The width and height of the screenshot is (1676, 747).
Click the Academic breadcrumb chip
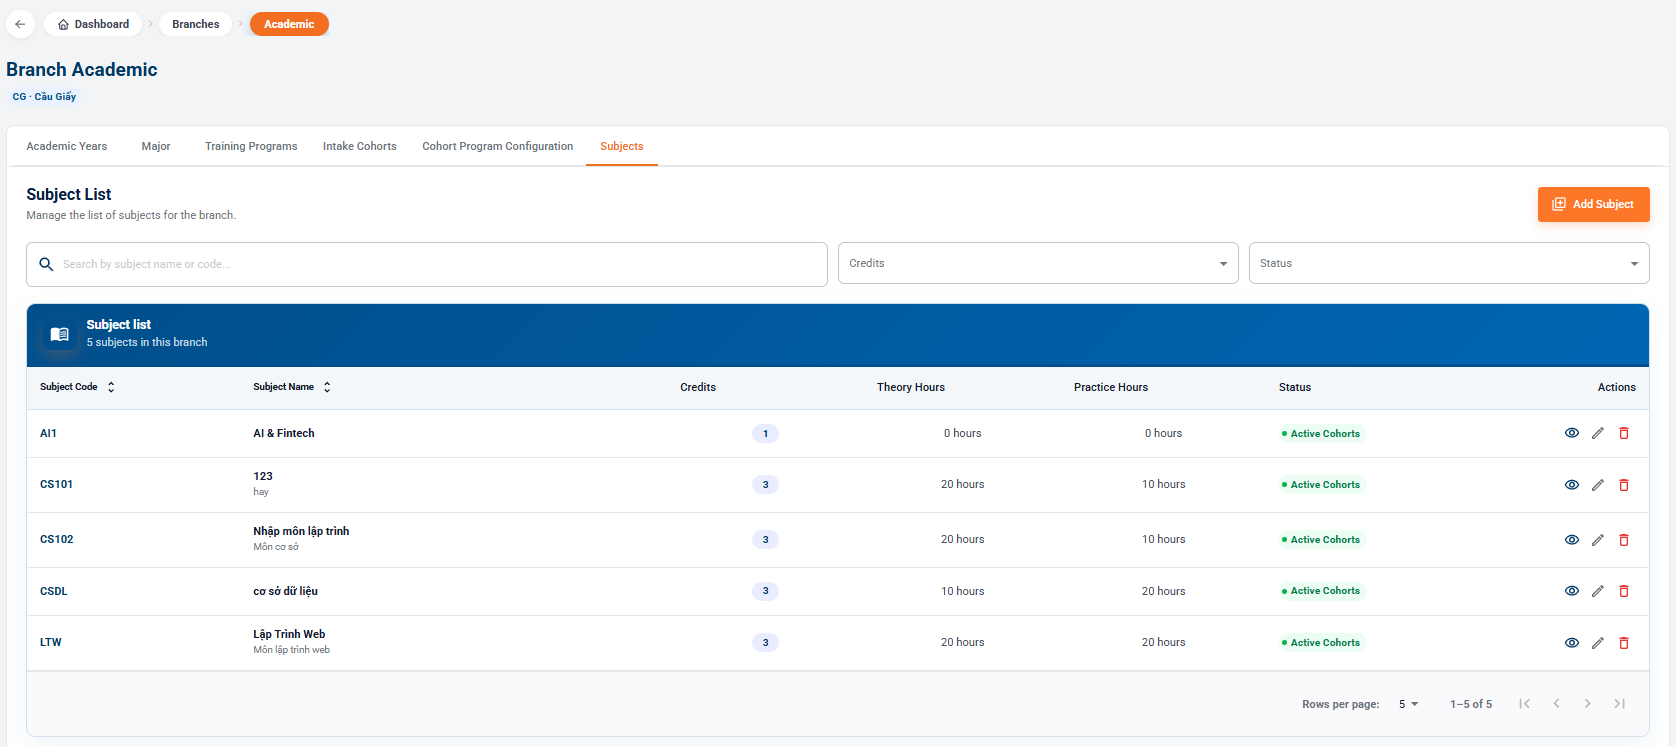[289, 24]
